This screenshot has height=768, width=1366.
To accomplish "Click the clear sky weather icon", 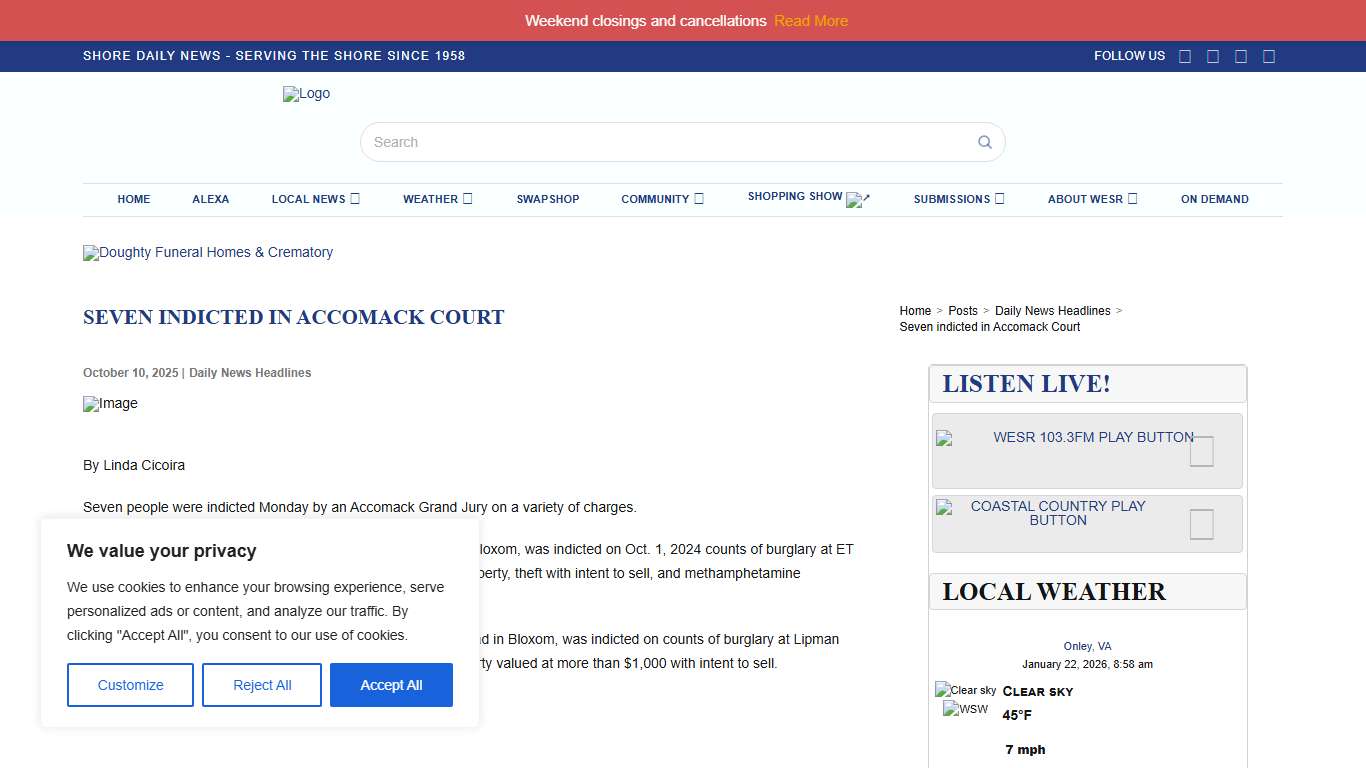I will [964, 690].
